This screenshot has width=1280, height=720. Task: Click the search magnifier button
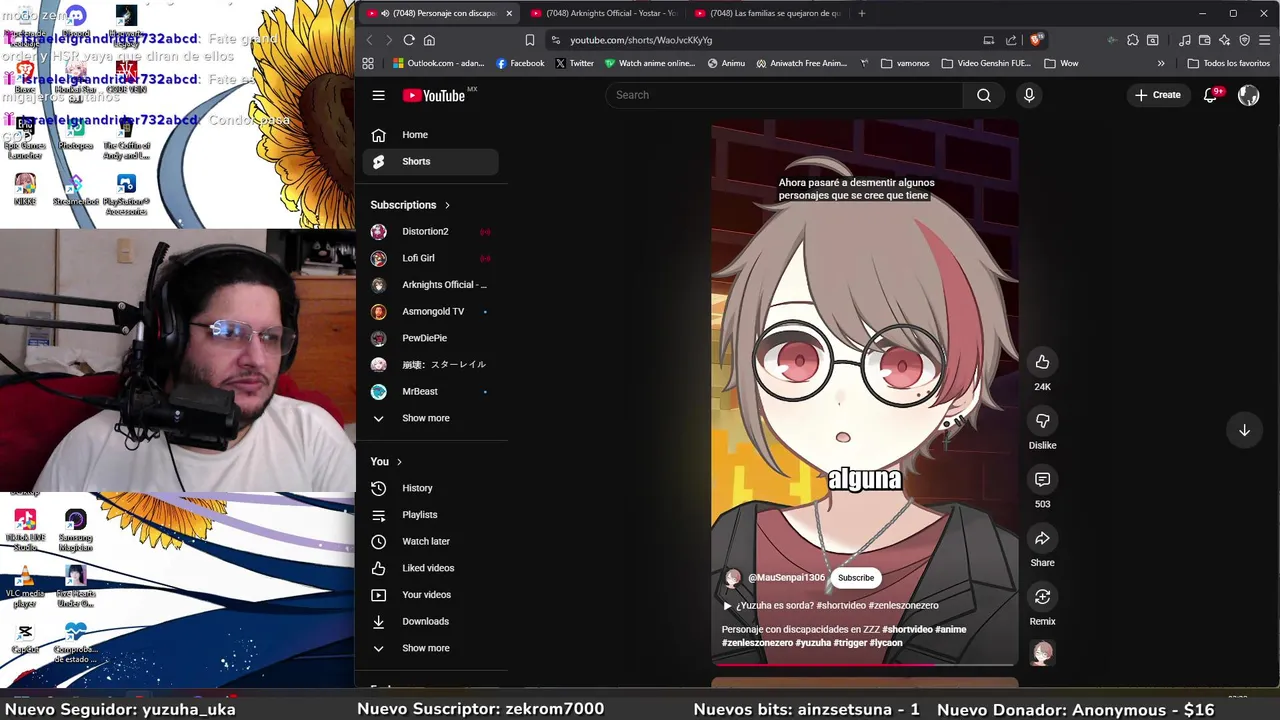click(x=984, y=95)
